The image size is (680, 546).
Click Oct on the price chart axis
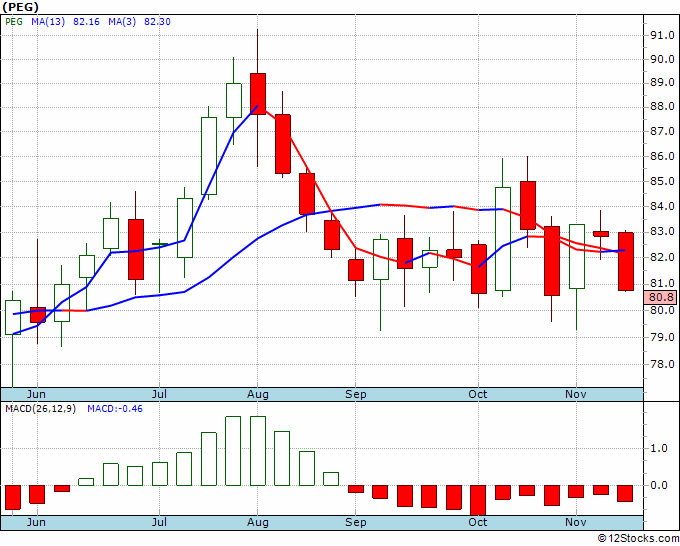pyautogui.click(x=478, y=394)
